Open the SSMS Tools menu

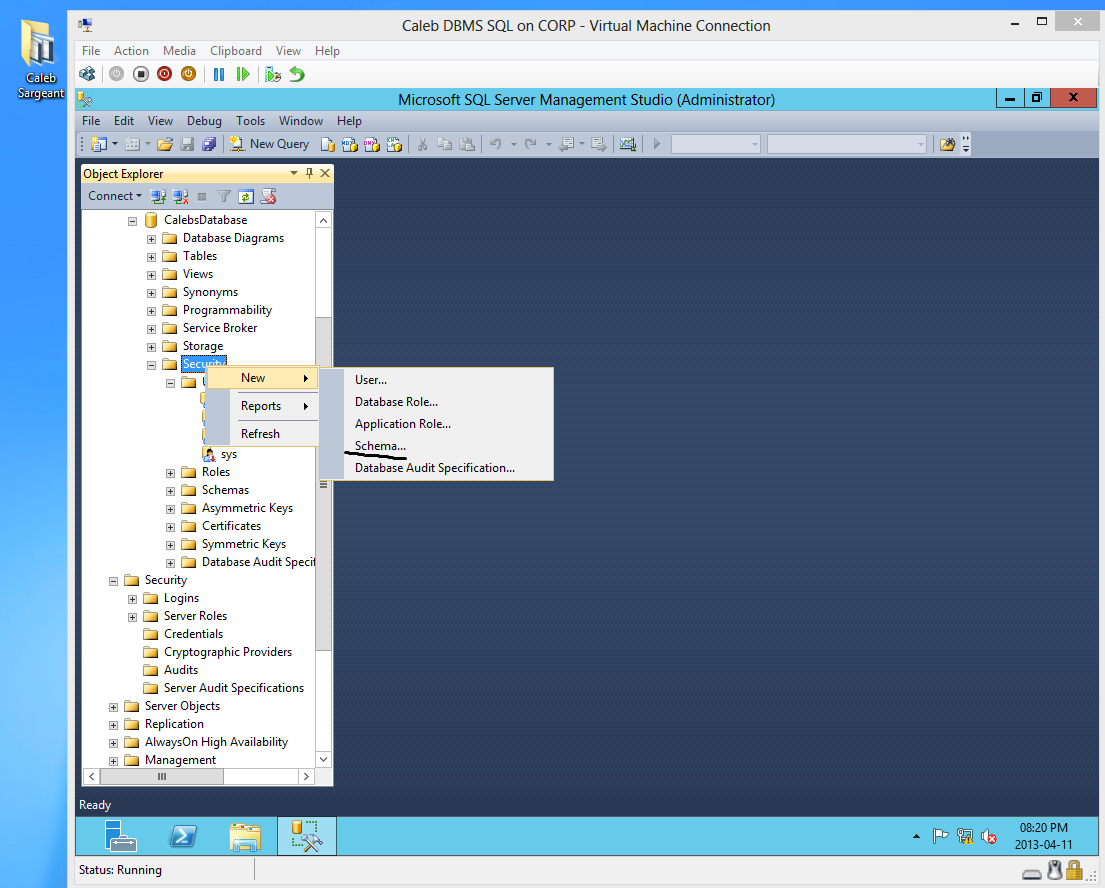click(x=250, y=121)
